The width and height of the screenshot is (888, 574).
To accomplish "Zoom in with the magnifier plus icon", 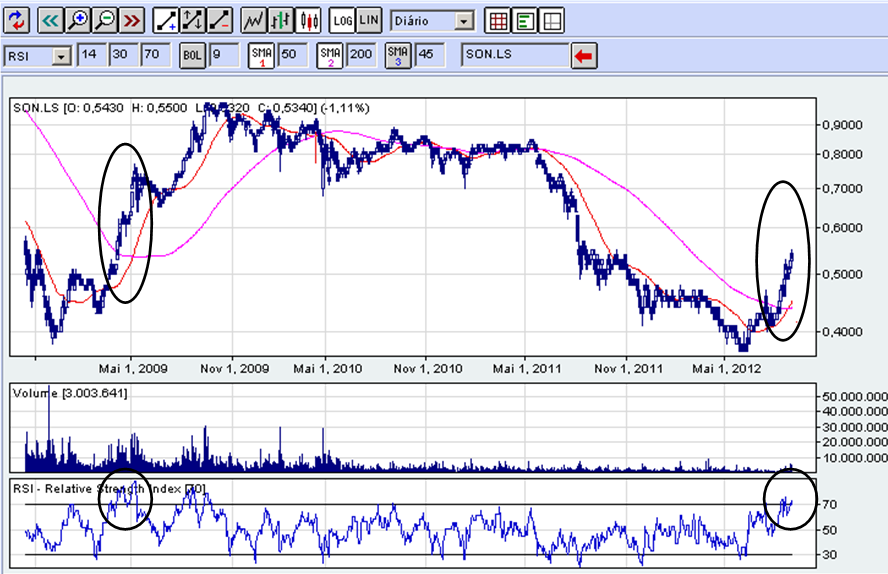I will click(x=78, y=20).
